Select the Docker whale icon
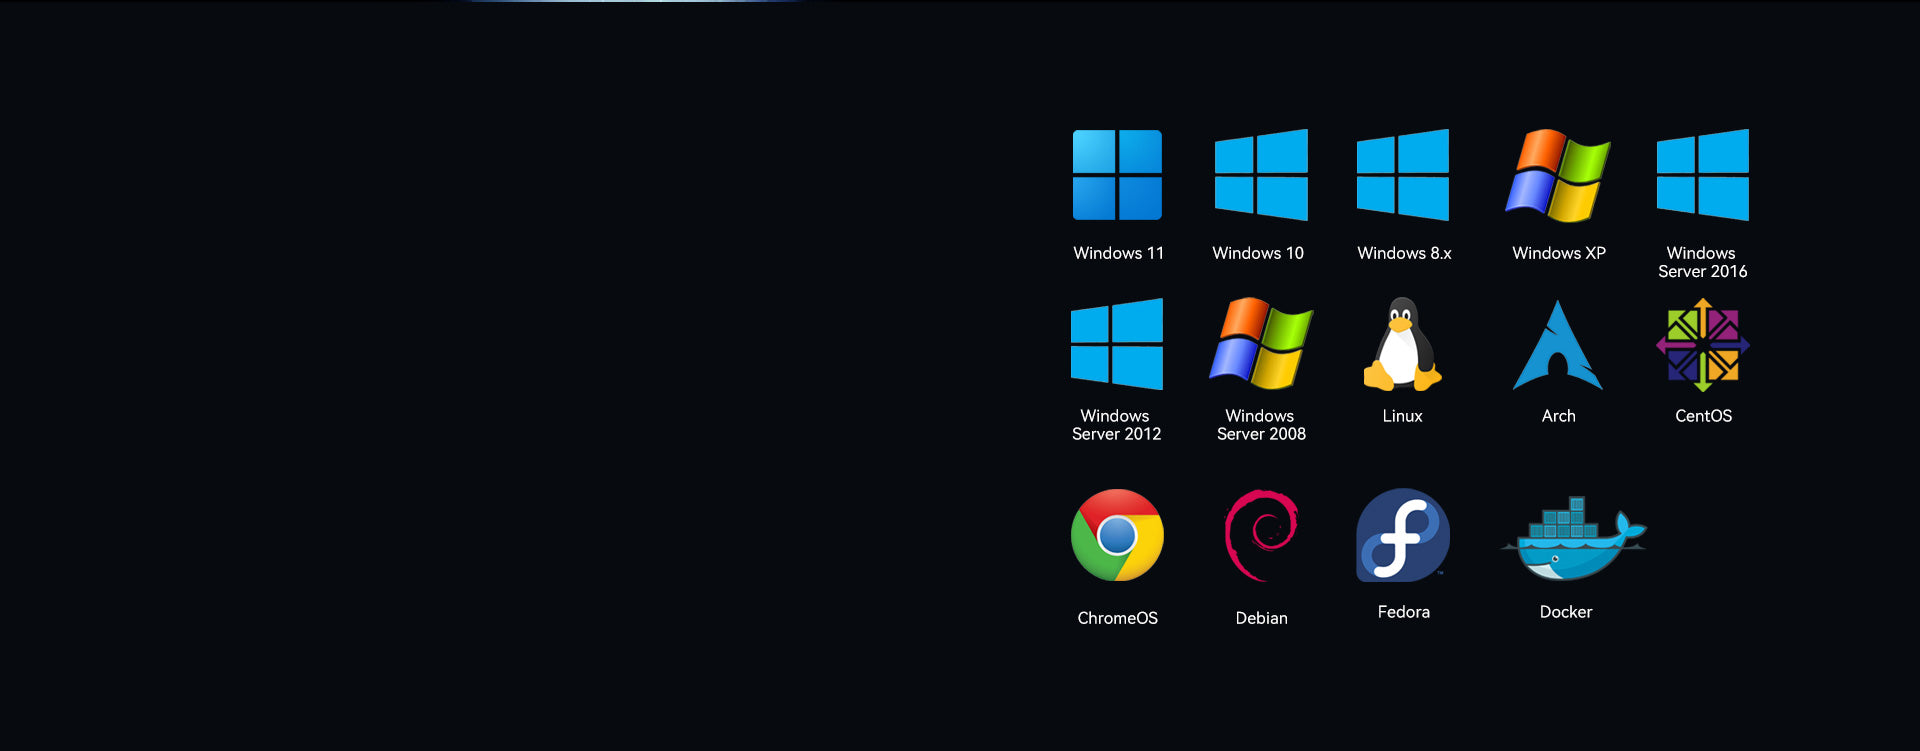The width and height of the screenshot is (1920, 751). (x=1572, y=540)
